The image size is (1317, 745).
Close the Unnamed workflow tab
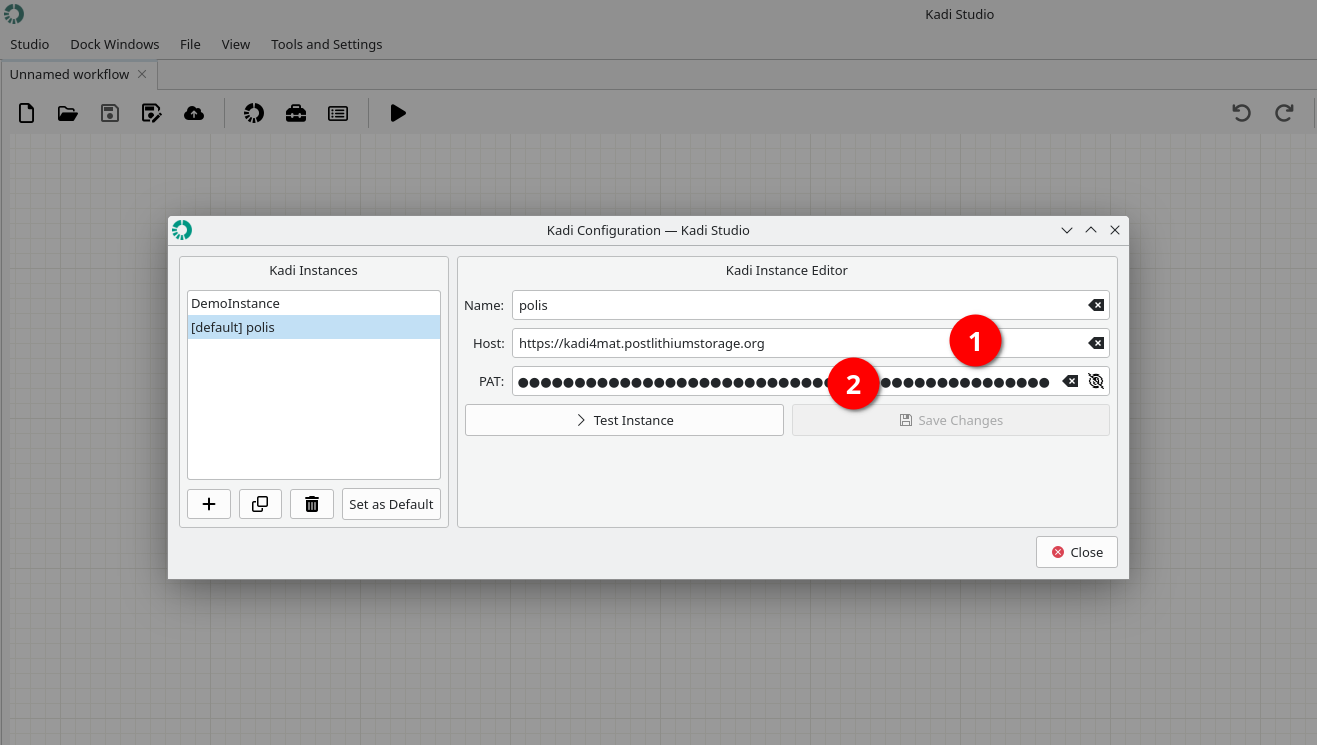[142, 74]
